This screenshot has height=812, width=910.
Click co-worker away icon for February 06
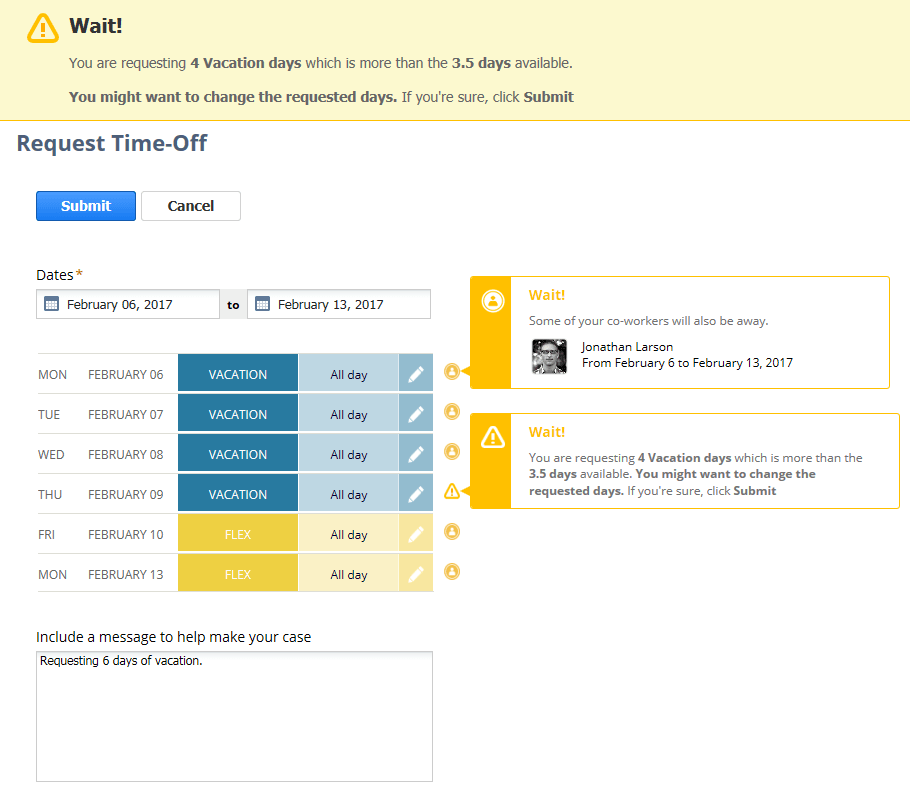(x=452, y=371)
